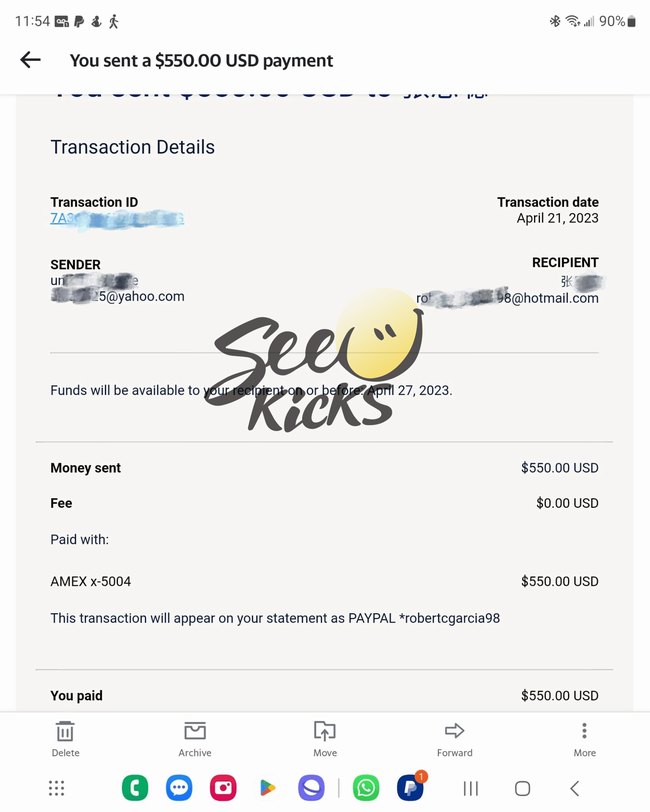The width and height of the screenshot is (650, 812).
Task: Launch the Phone app from taskbar
Action: [134, 788]
